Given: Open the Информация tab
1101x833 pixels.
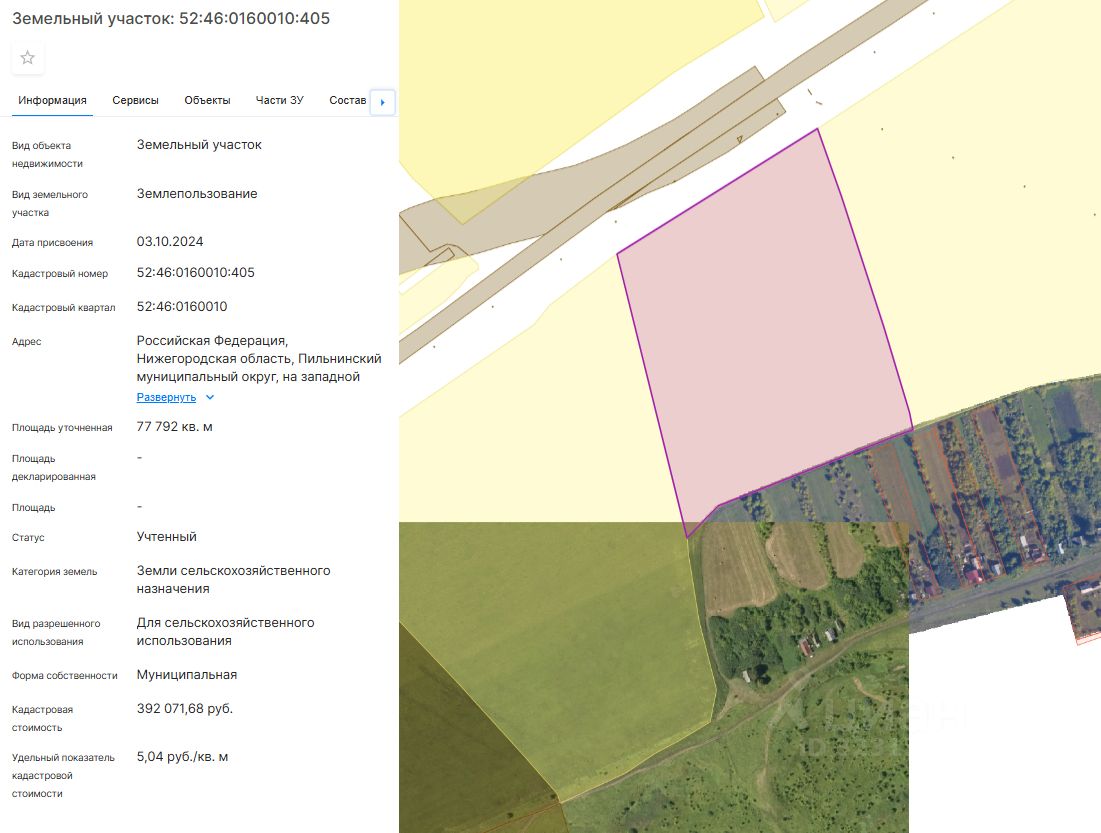Looking at the screenshot, I should pos(53,100).
